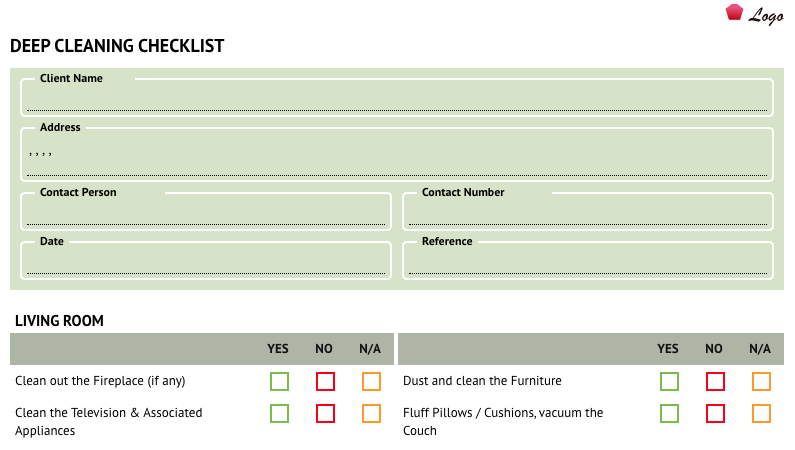The height and width of the screenshot is (450, 795).
Task: Check NO for Dust and clean the Furniture
Action: click(715, 382)
